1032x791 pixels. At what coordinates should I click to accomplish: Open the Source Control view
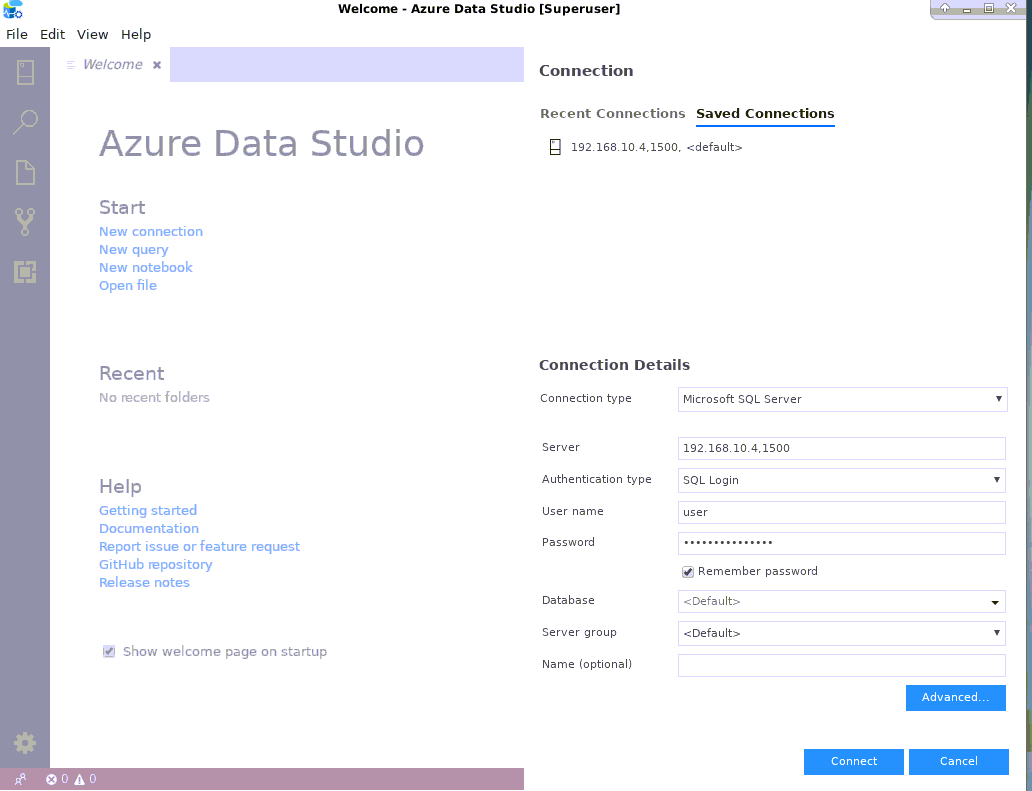[x=25, y=221]
